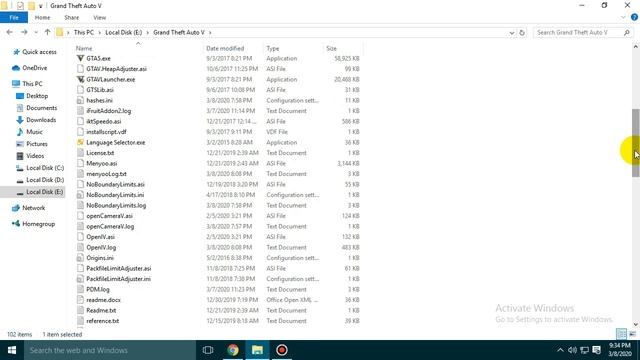640x360 pixels.
Task: Select Documents in the navigation pane
Action: (41, 108)
